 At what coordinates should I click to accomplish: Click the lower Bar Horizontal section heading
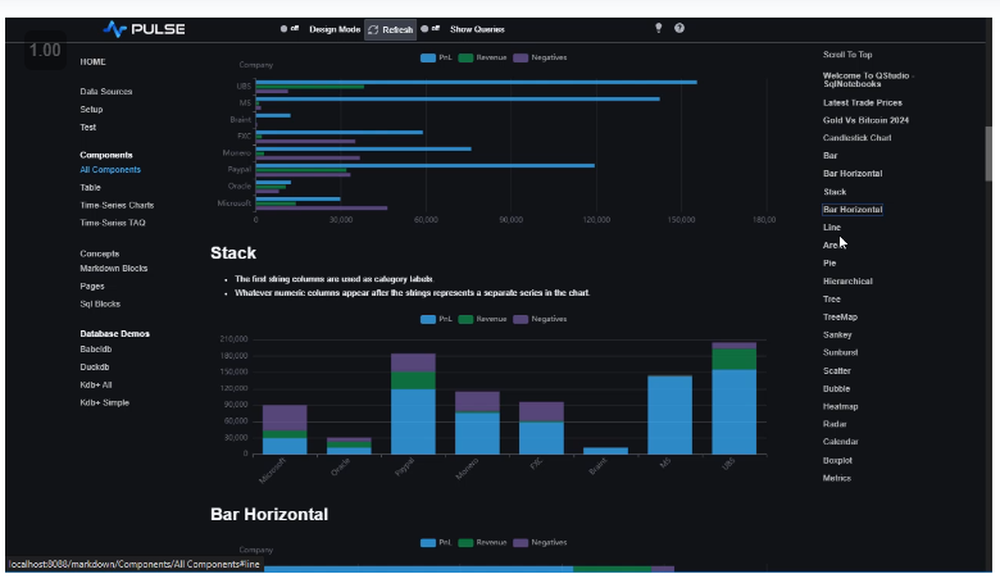click(x=269, y=514)
